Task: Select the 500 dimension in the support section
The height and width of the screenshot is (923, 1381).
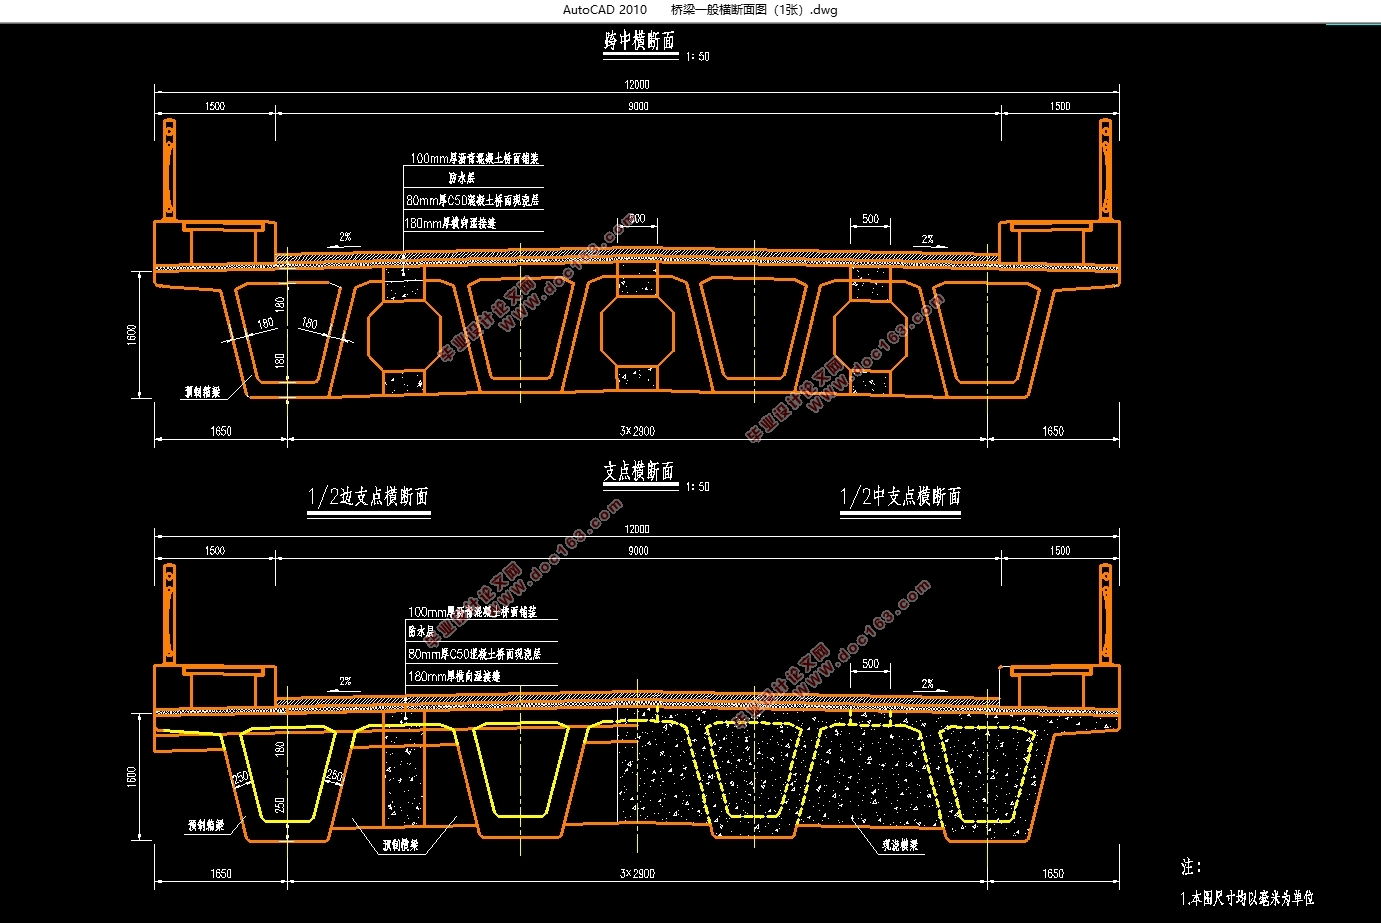Action: click(871, 664)
